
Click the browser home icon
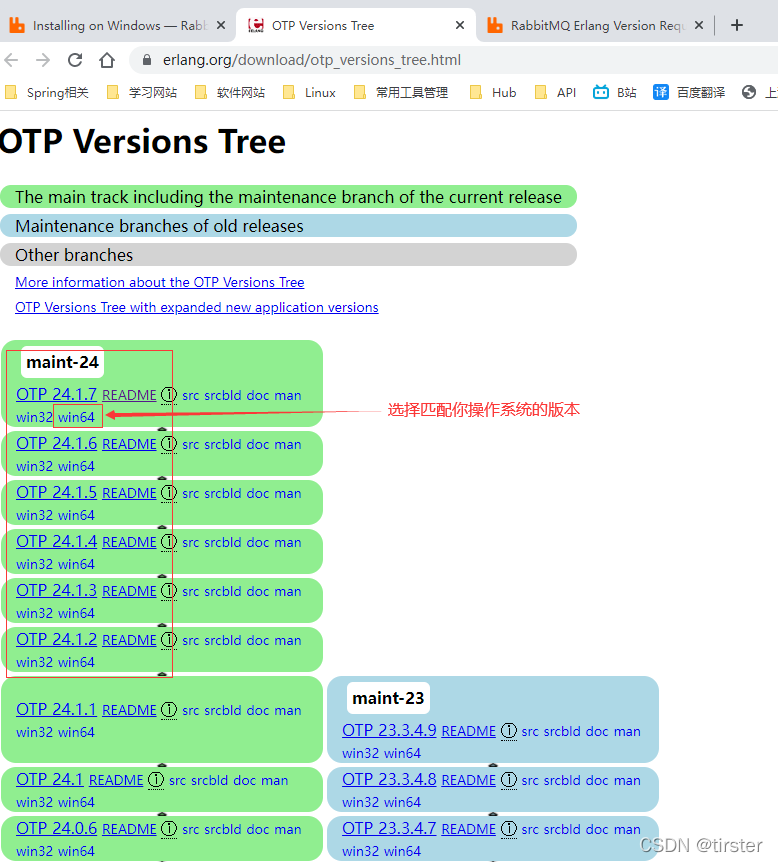coord(107,60)
